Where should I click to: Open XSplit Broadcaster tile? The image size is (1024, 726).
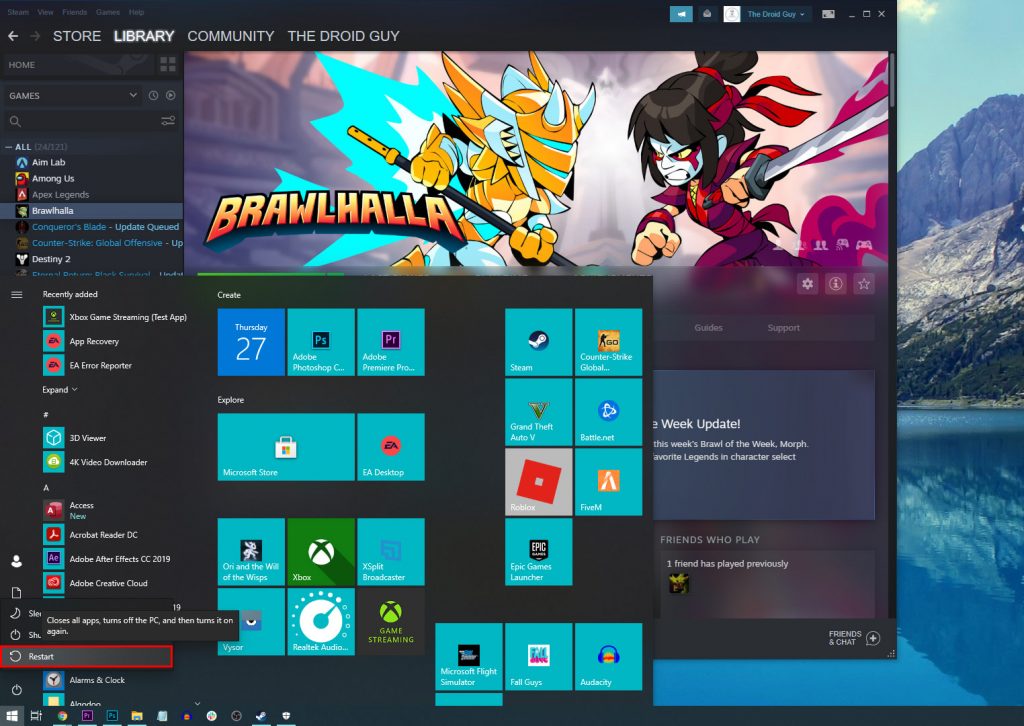pyautogui.click(x=391, y=552)
